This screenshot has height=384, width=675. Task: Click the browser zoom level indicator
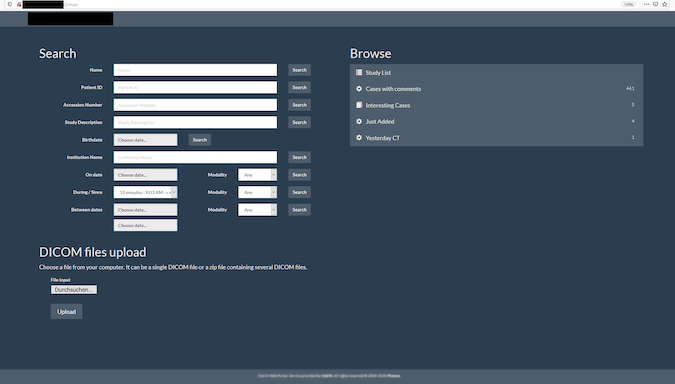coord(629,4)
